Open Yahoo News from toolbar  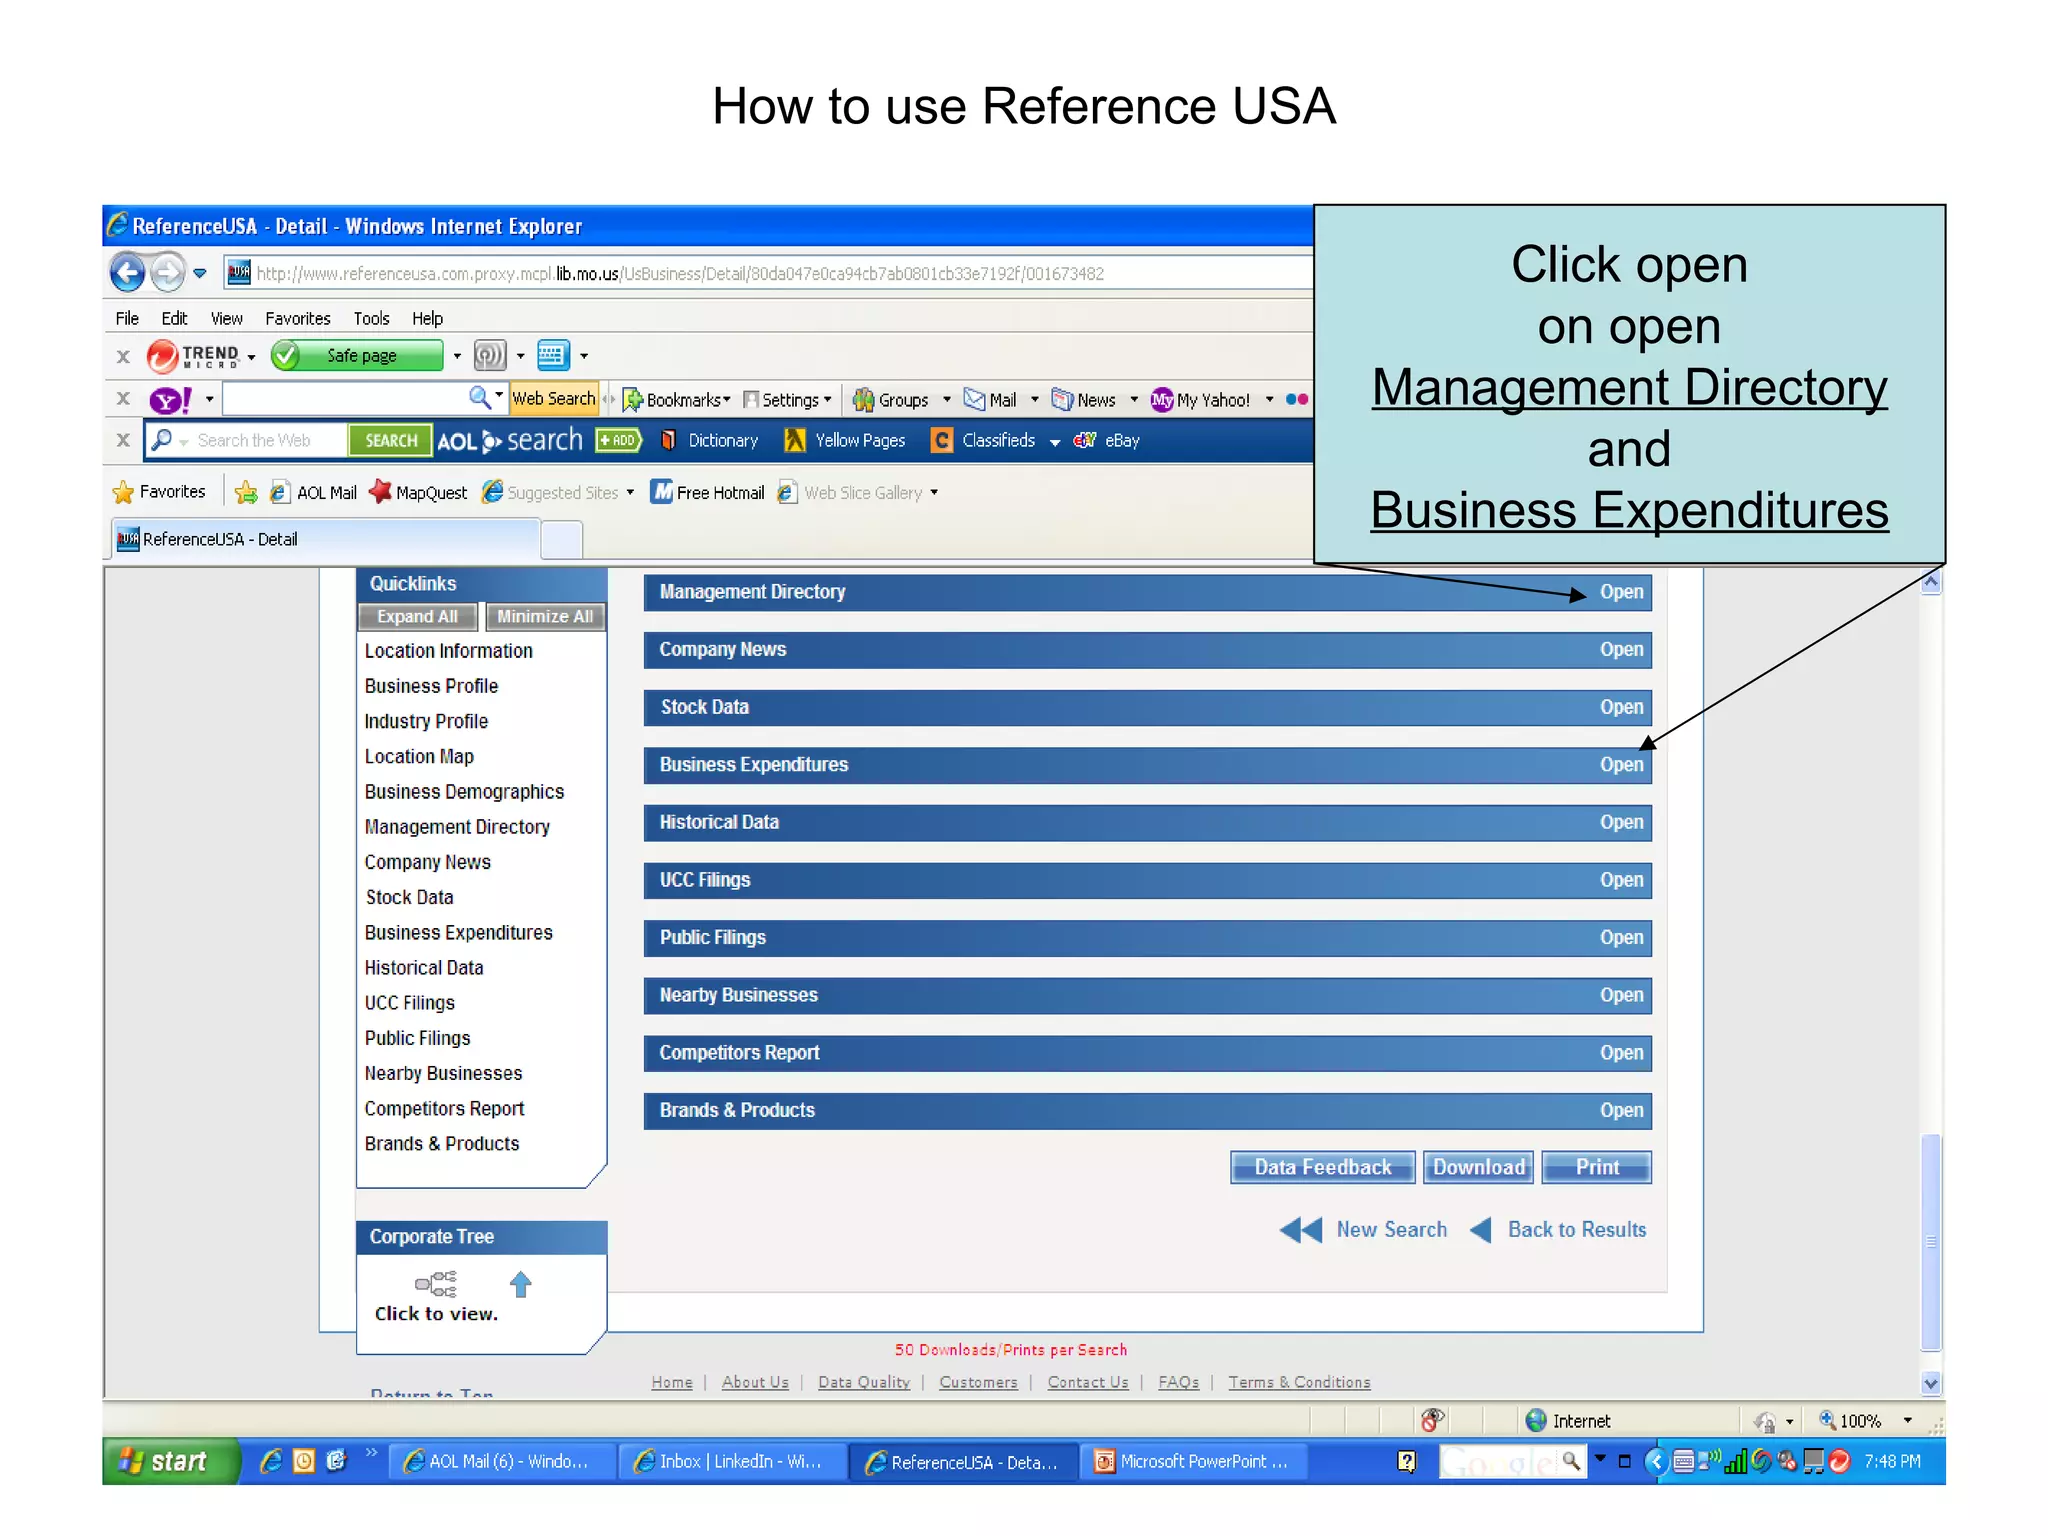[1084, 400]
